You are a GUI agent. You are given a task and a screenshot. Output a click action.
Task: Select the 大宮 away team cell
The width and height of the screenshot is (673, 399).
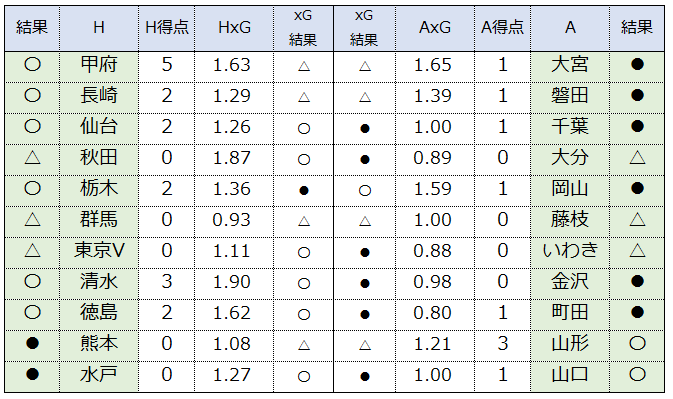pyautogui.click(x=570, y=65)
